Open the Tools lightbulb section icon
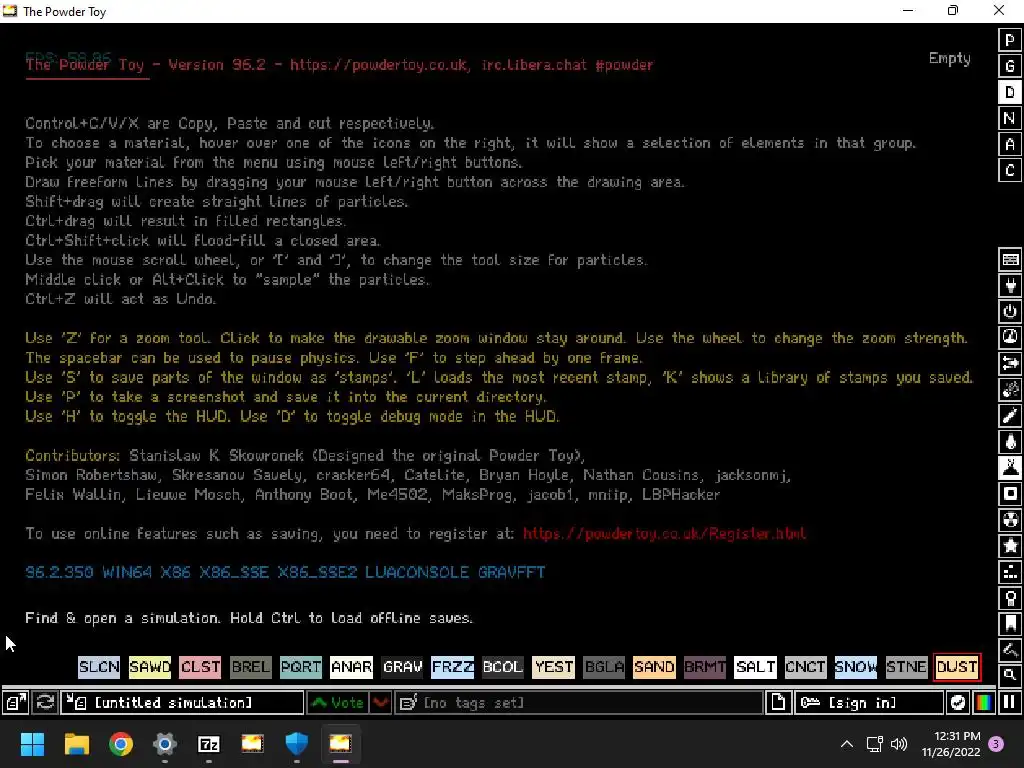The height and width of the screenshot is (768, 1024). coord(1010,599)
